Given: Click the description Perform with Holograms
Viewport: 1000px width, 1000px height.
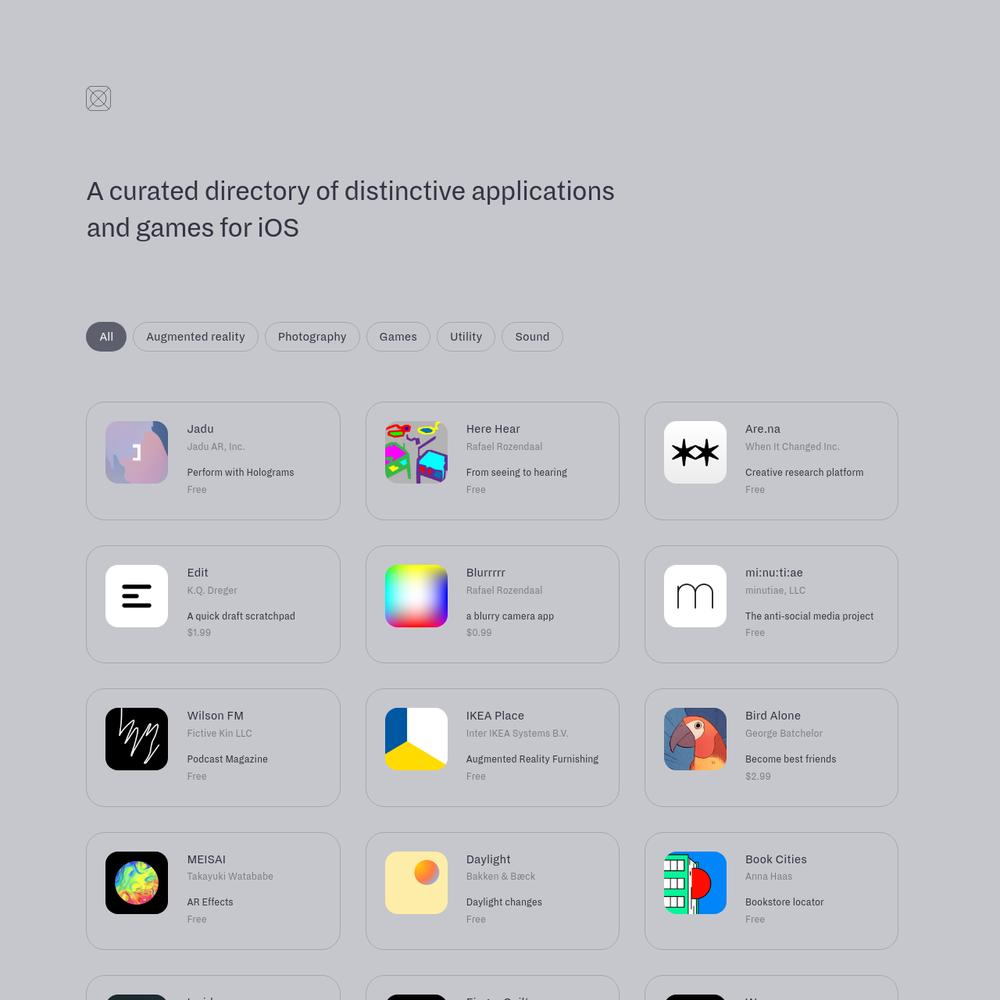Looking at the screenshot, I should click(x=240, y=472).
